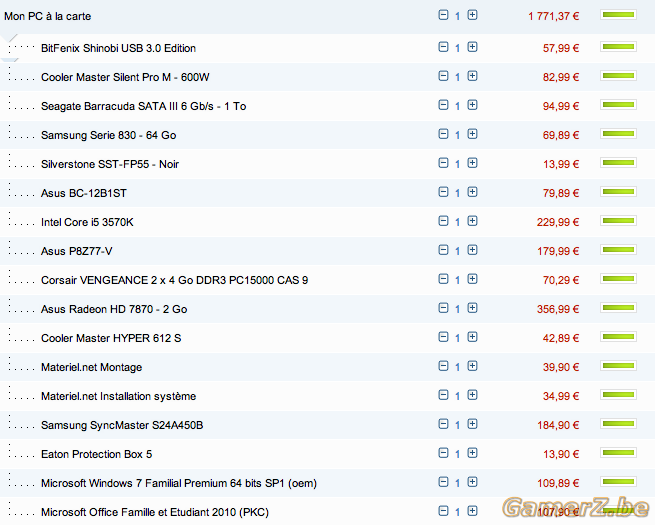The height and width of the screenshot is (525, 655).
Task: Decrease Asus BC-12B1ST quantity
Action: [x=443, y=192]
